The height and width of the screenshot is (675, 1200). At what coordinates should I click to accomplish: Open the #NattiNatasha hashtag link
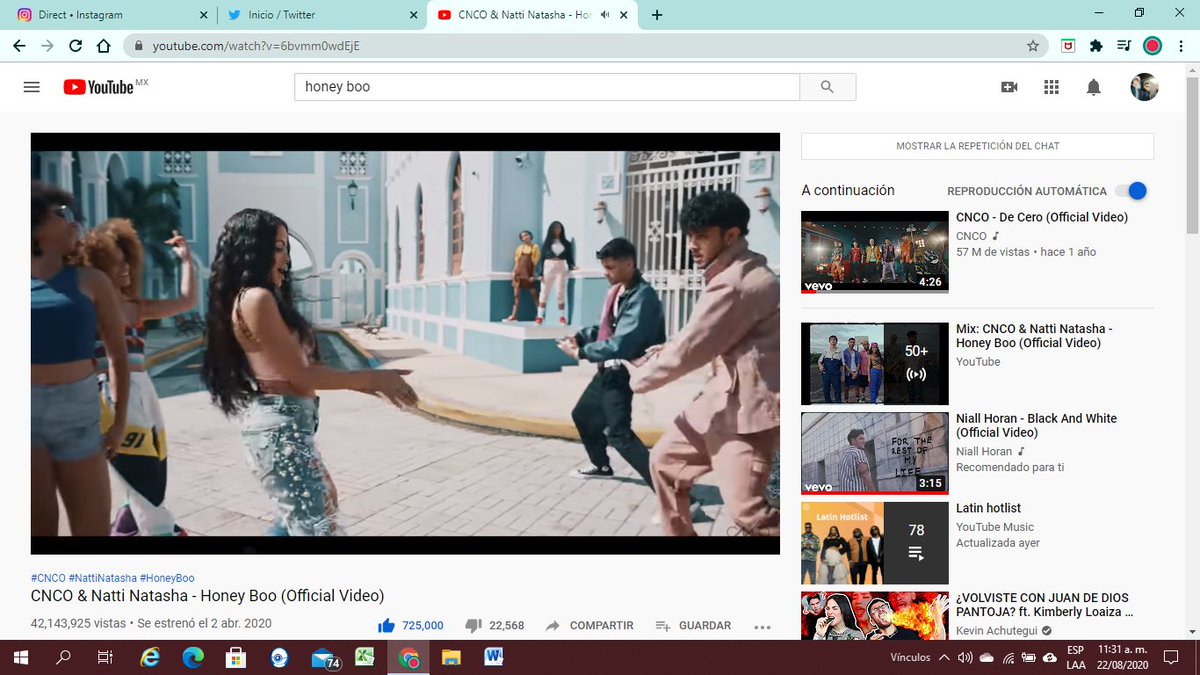103,578
